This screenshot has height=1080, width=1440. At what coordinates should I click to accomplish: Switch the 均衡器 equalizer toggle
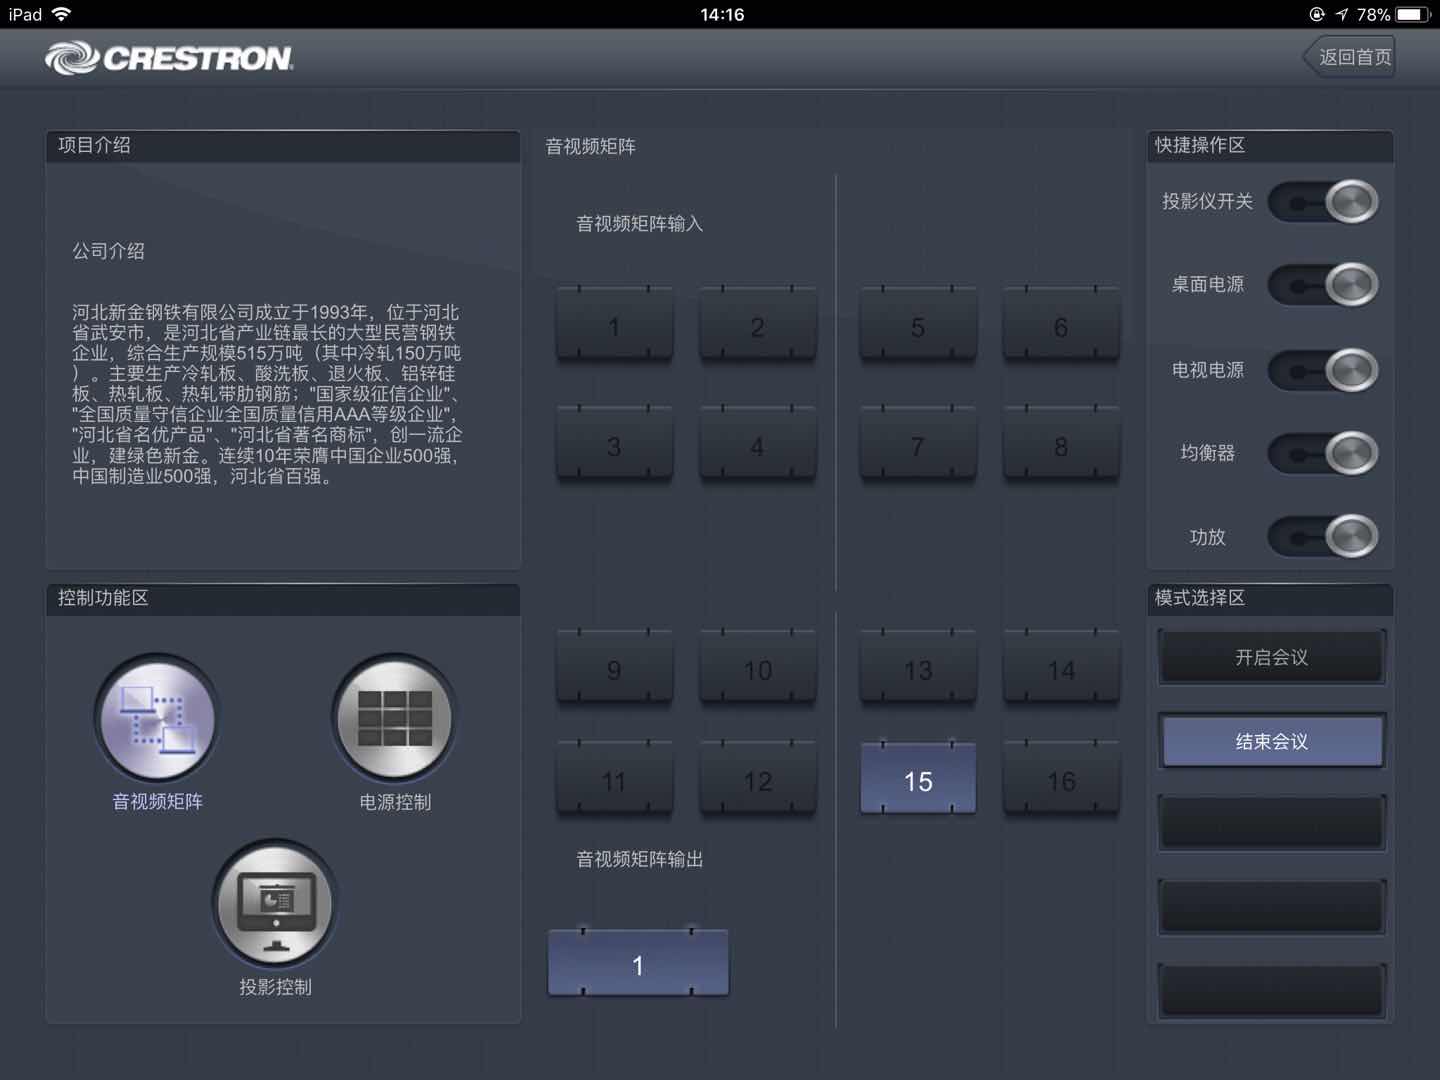[x=1323, y=453]
